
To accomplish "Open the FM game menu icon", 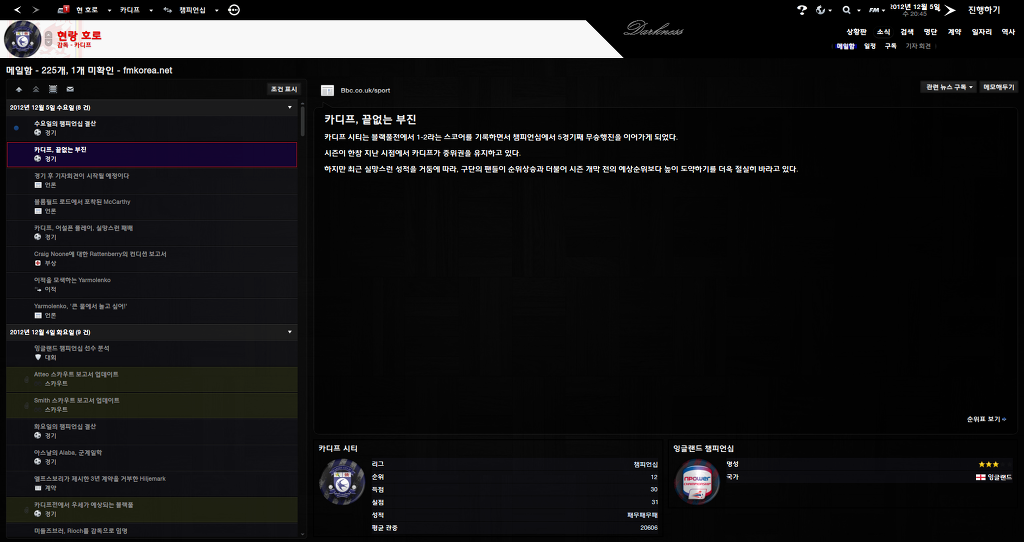I will click(x=873, y=10).
